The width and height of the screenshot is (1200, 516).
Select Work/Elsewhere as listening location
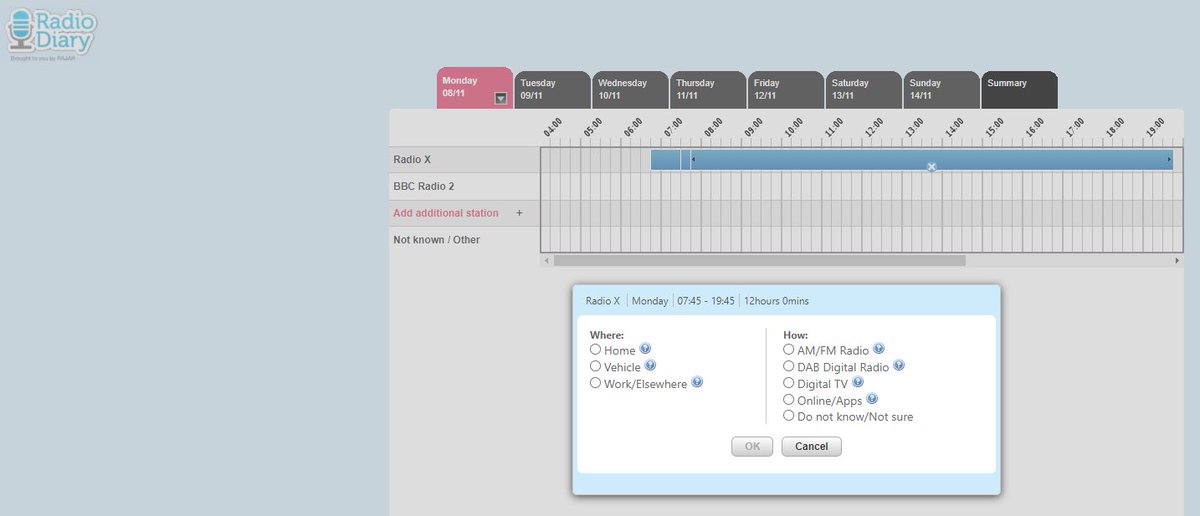coord(595,383)
